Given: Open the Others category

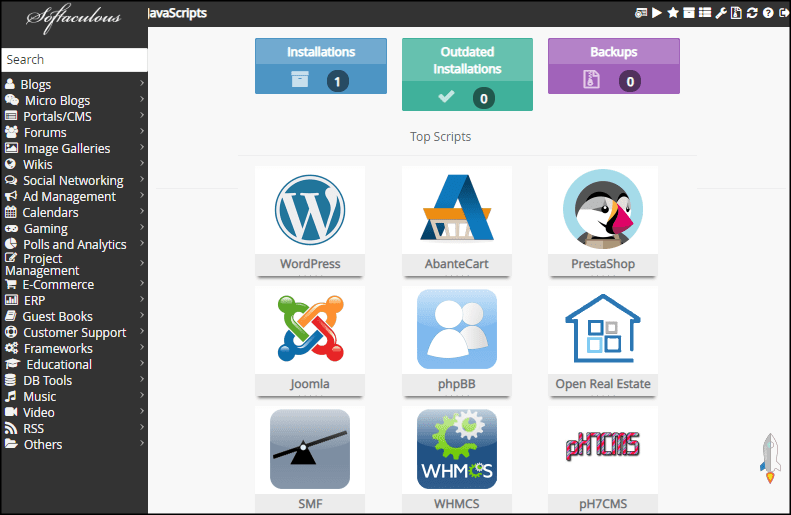Looking at the screenshot, I should coord(43,445).
